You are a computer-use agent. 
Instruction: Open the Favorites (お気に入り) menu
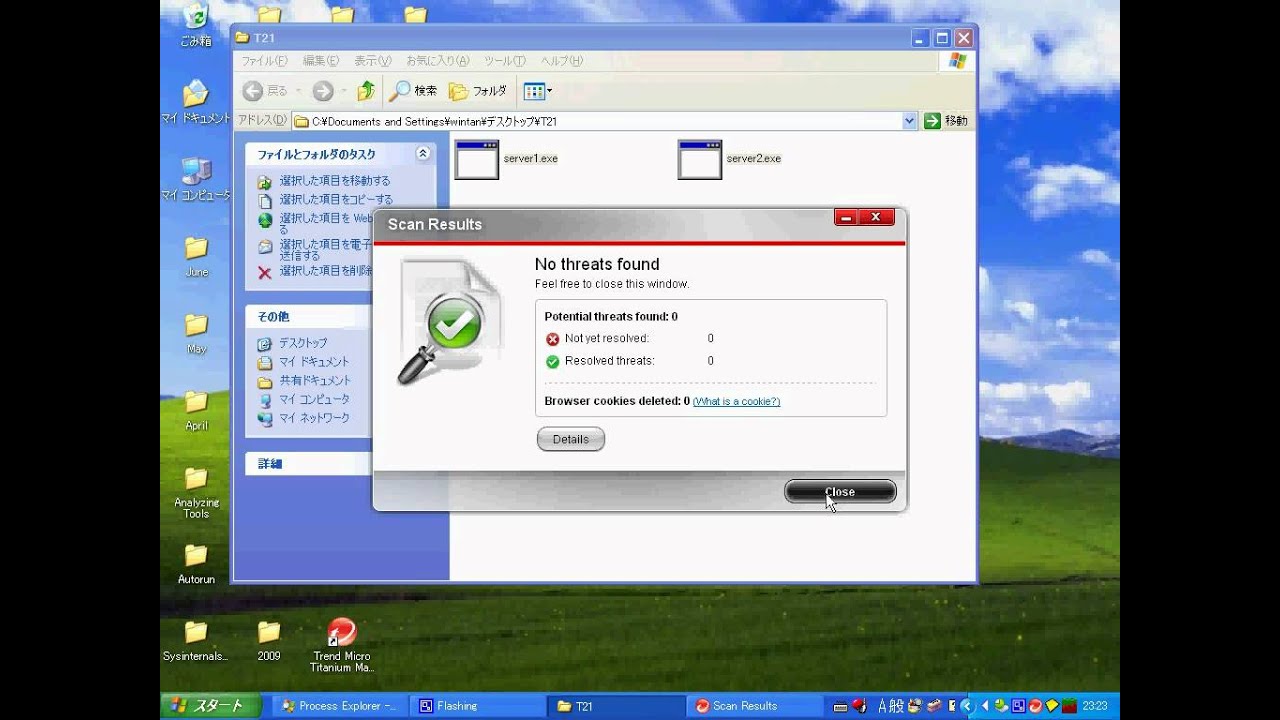click(x=438, y=61)
